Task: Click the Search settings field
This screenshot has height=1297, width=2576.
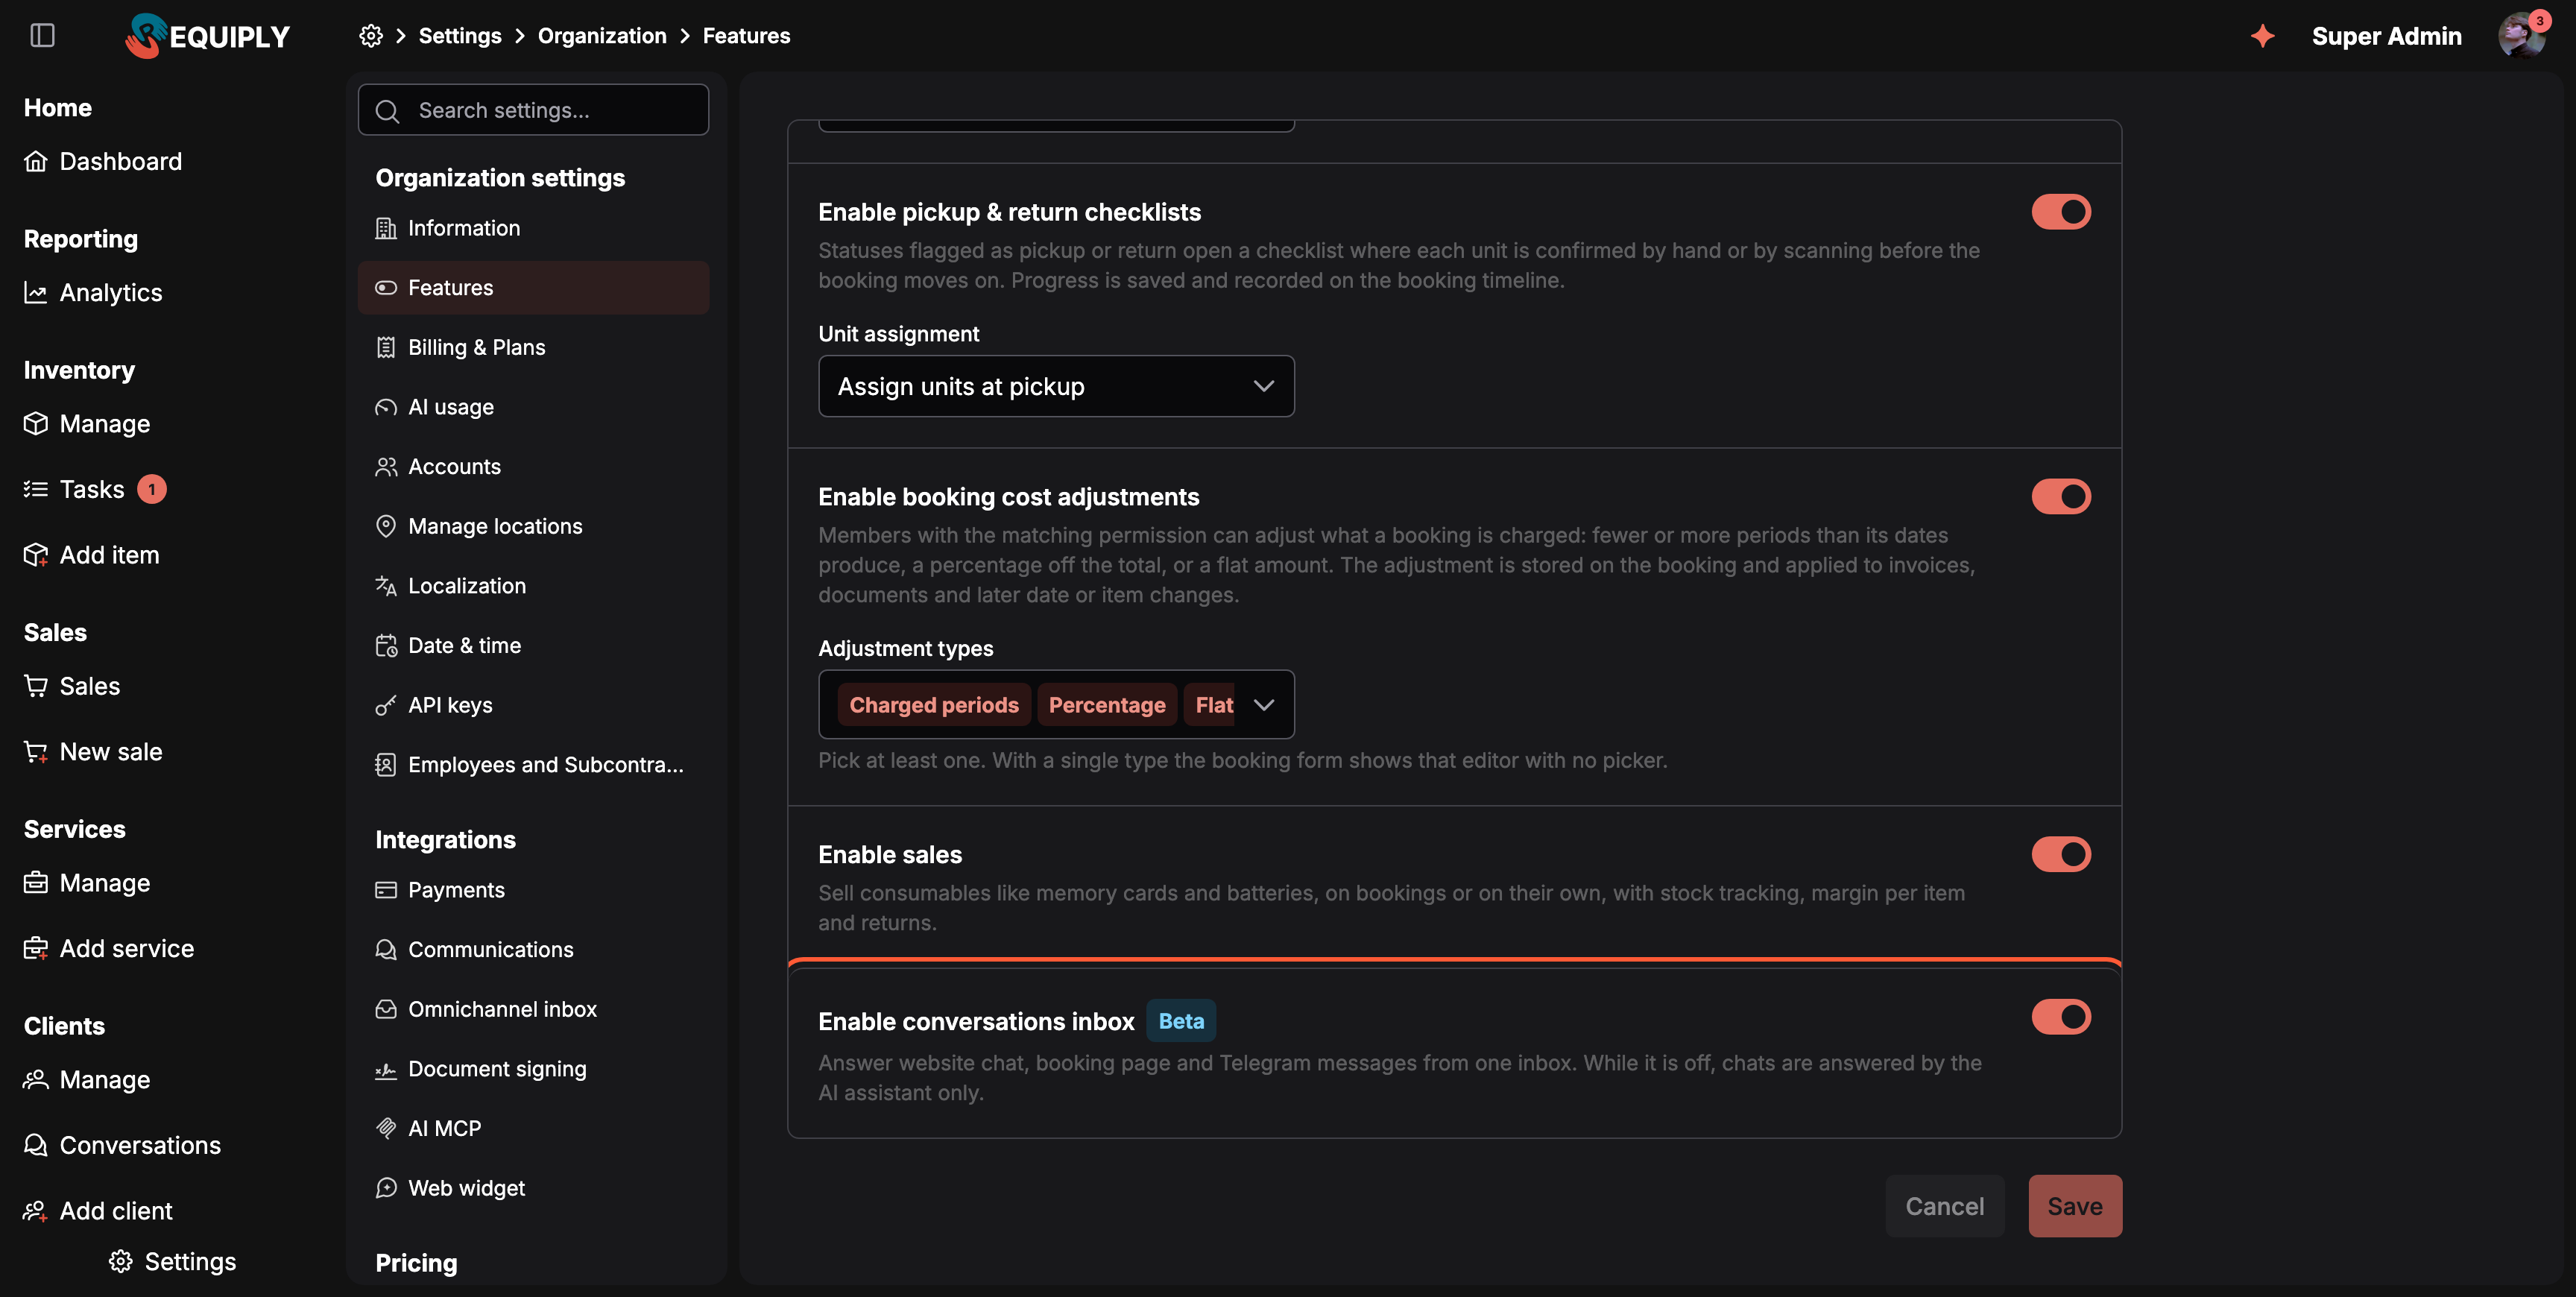Action: click(x=533, y=110)
